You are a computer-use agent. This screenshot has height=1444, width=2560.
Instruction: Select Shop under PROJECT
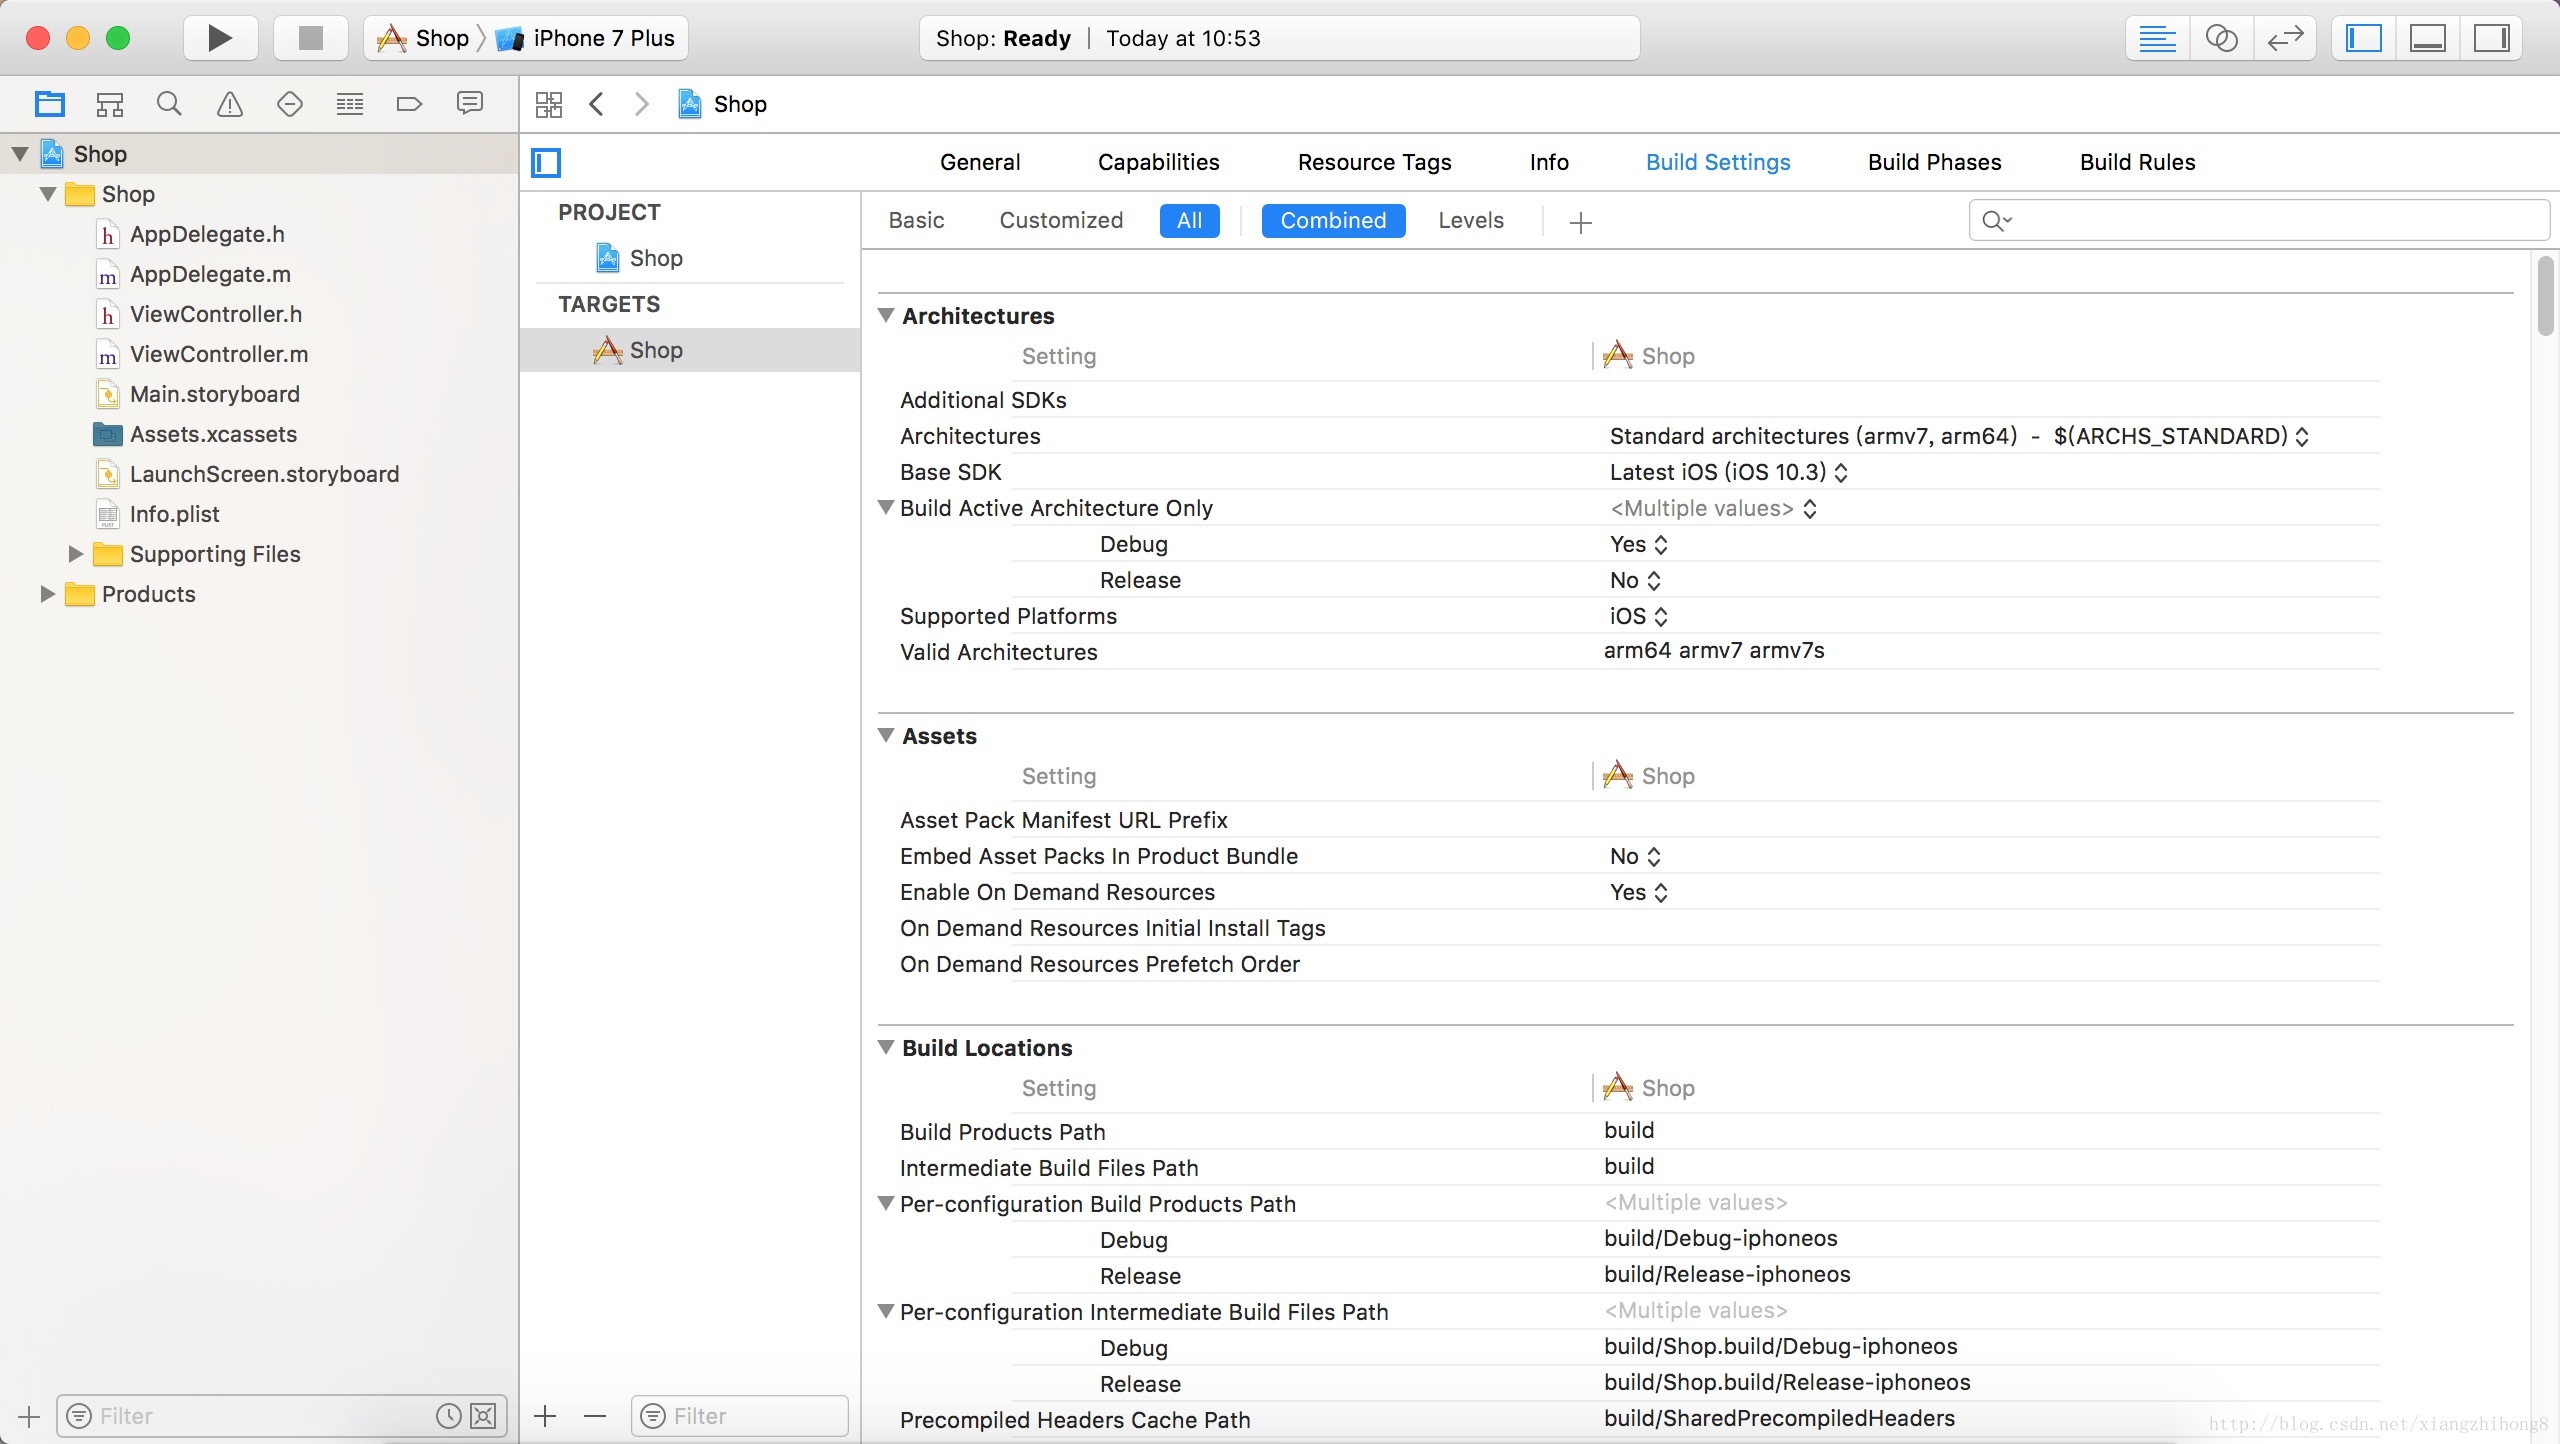(656, 258)
